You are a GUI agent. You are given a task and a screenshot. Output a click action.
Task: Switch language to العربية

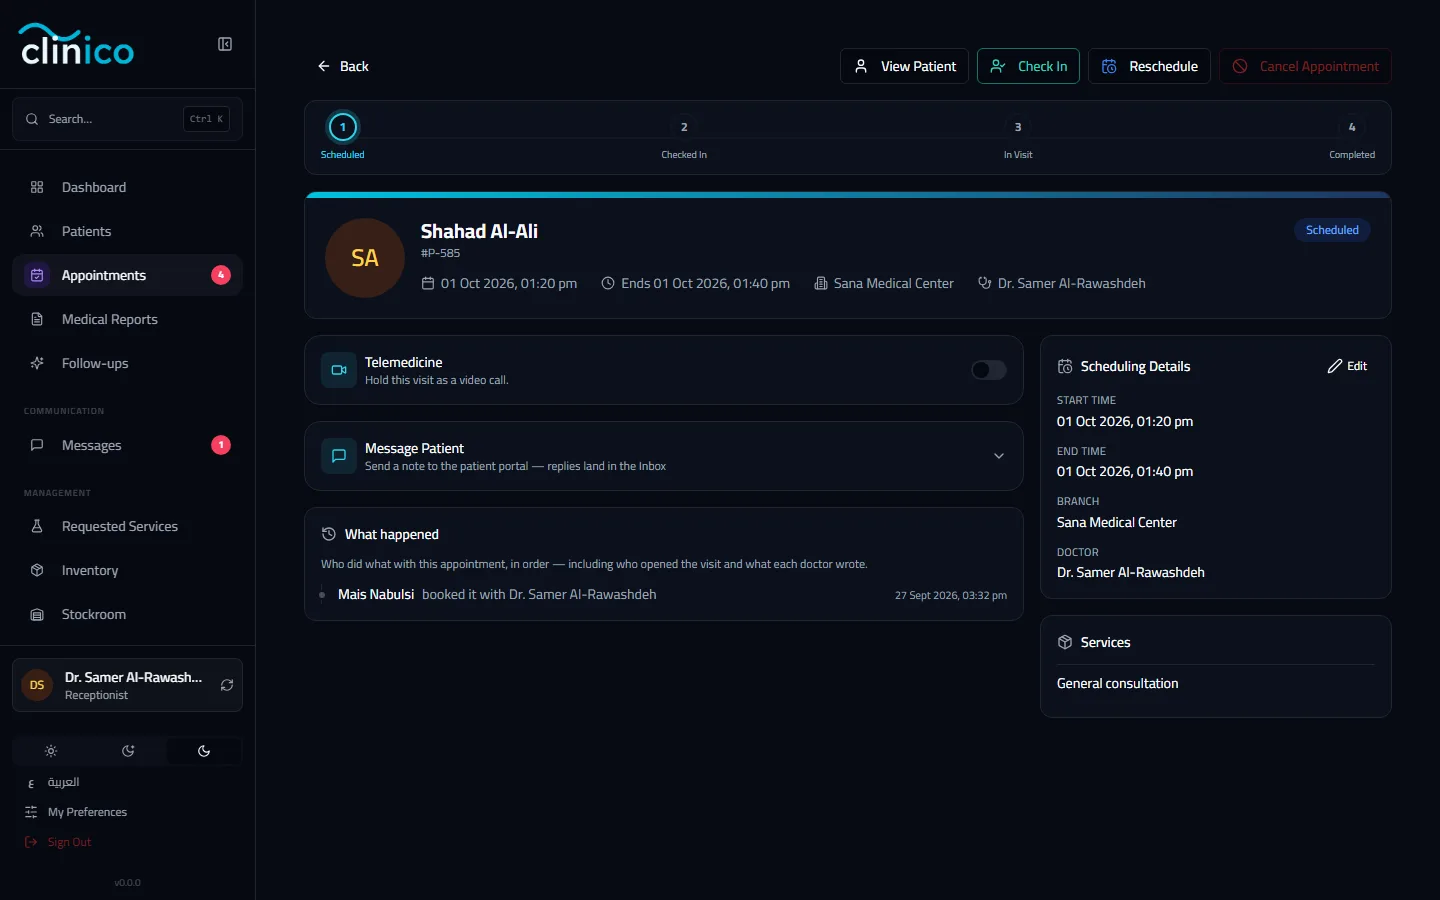(63, 782)
